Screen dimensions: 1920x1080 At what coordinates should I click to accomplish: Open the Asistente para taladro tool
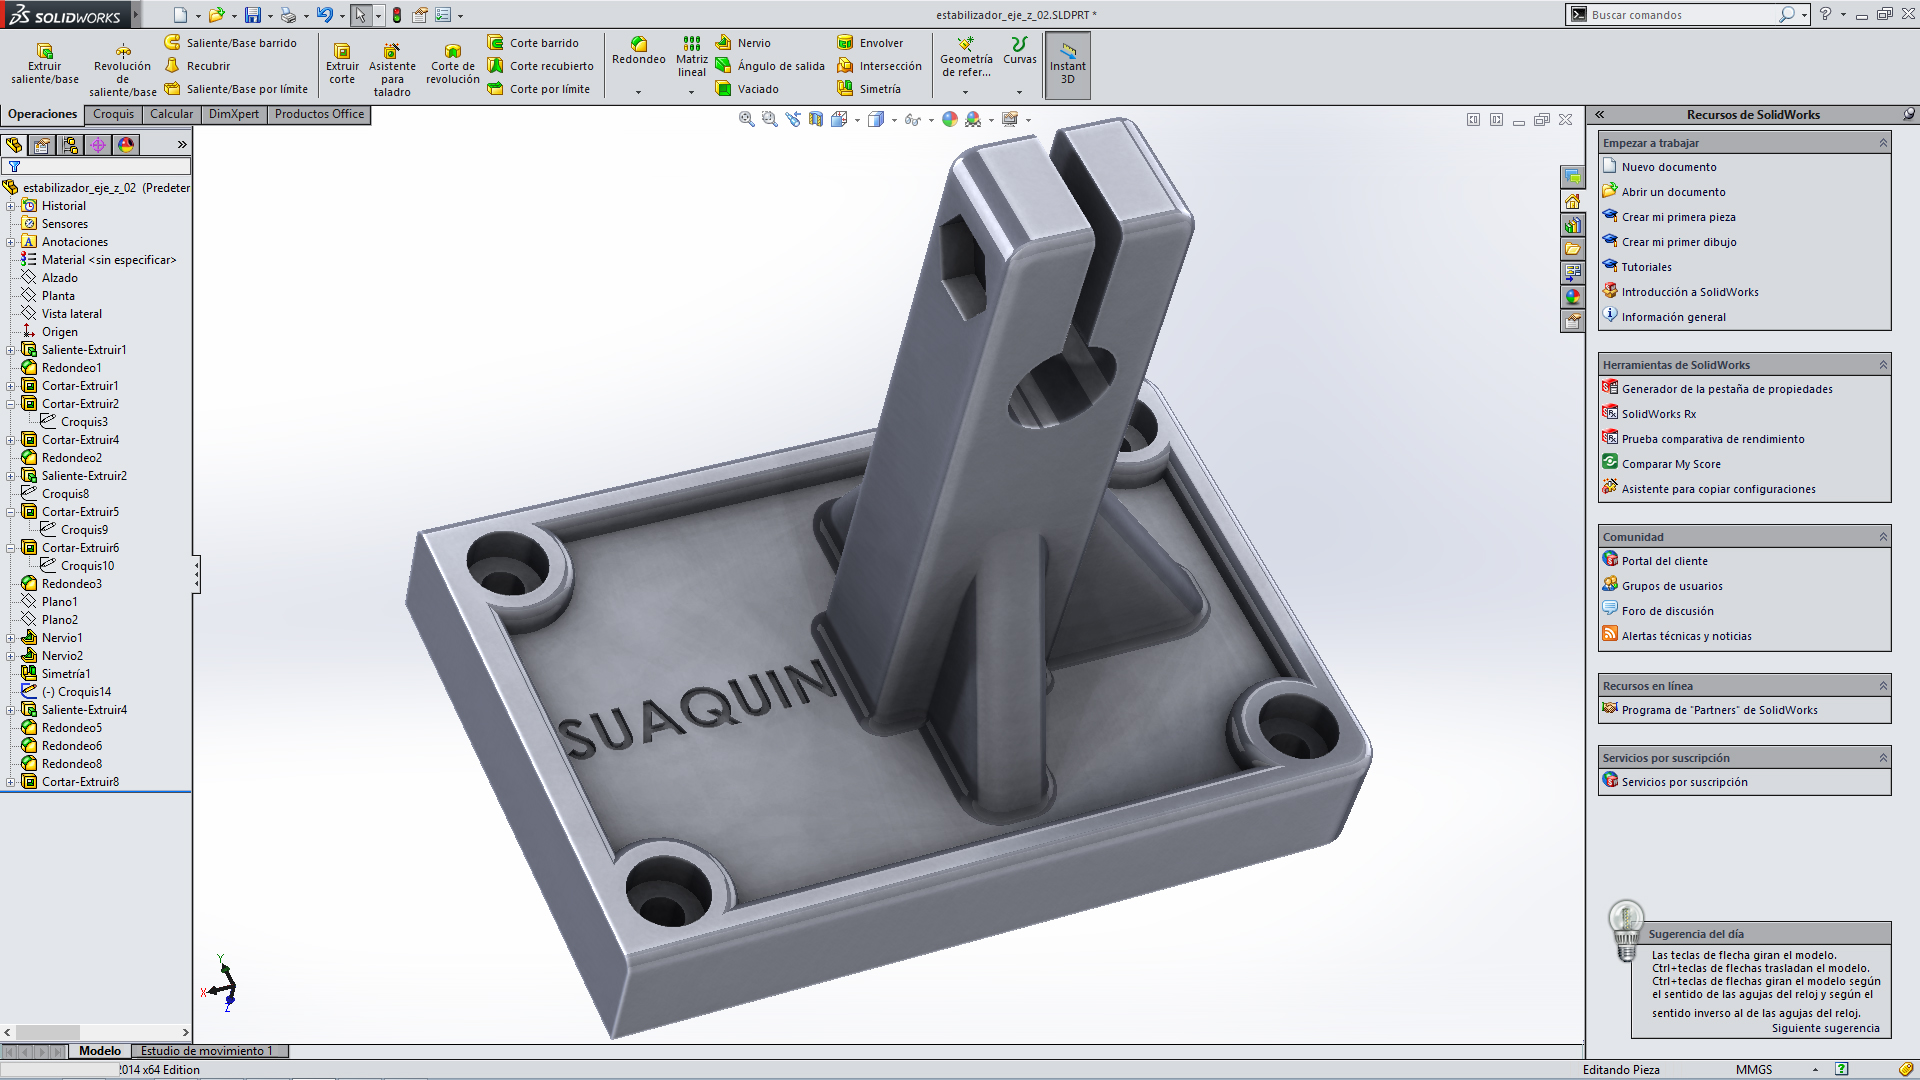pyautogui.click(x=392, y=70)
